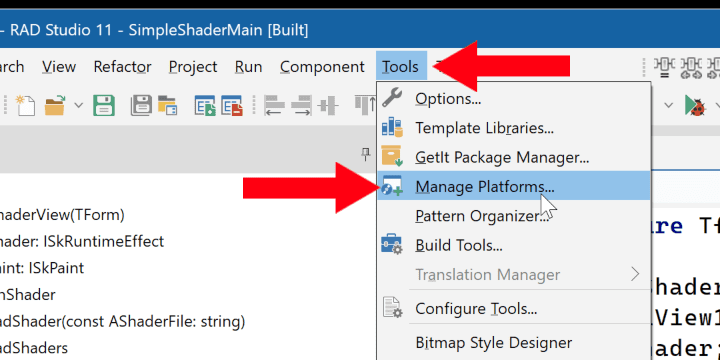Image resolution: width=720 pixels, height=360 pixels.
Task: Open the Run menu
Action: [x=248, y=67]
